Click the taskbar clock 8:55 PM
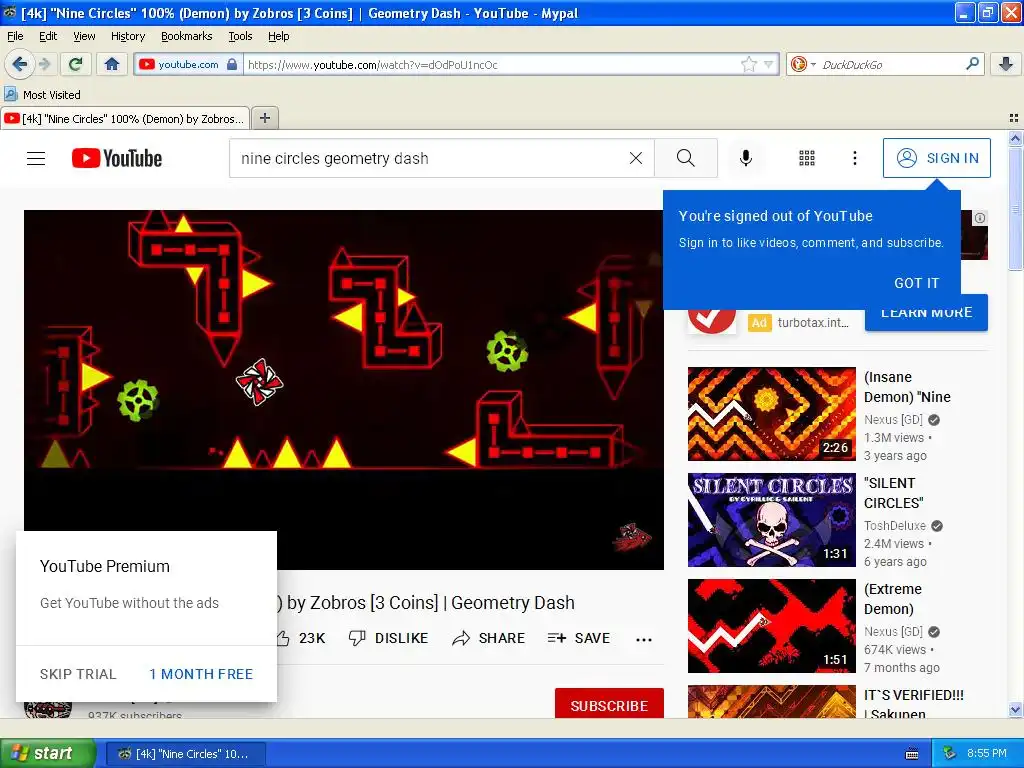This screenshot has height=768, width=1024. coord(986,753)
